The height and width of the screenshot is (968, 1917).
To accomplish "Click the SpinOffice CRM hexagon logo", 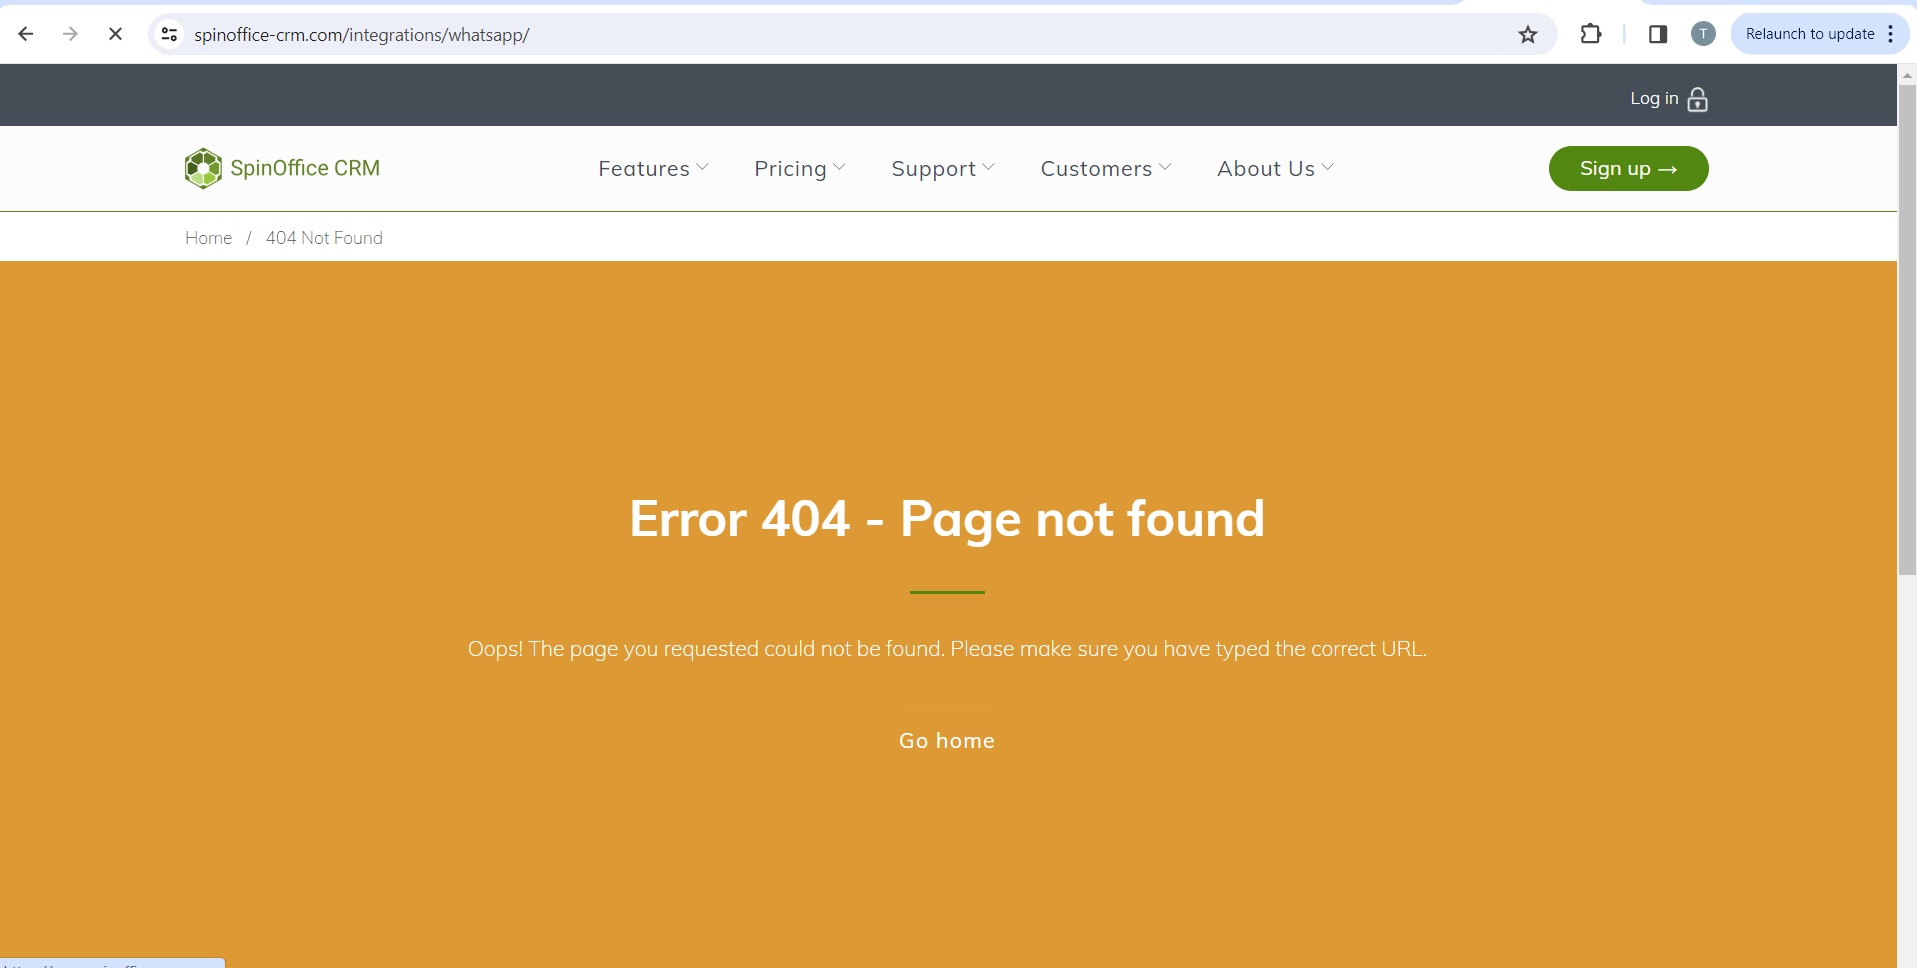I will 203,168.
